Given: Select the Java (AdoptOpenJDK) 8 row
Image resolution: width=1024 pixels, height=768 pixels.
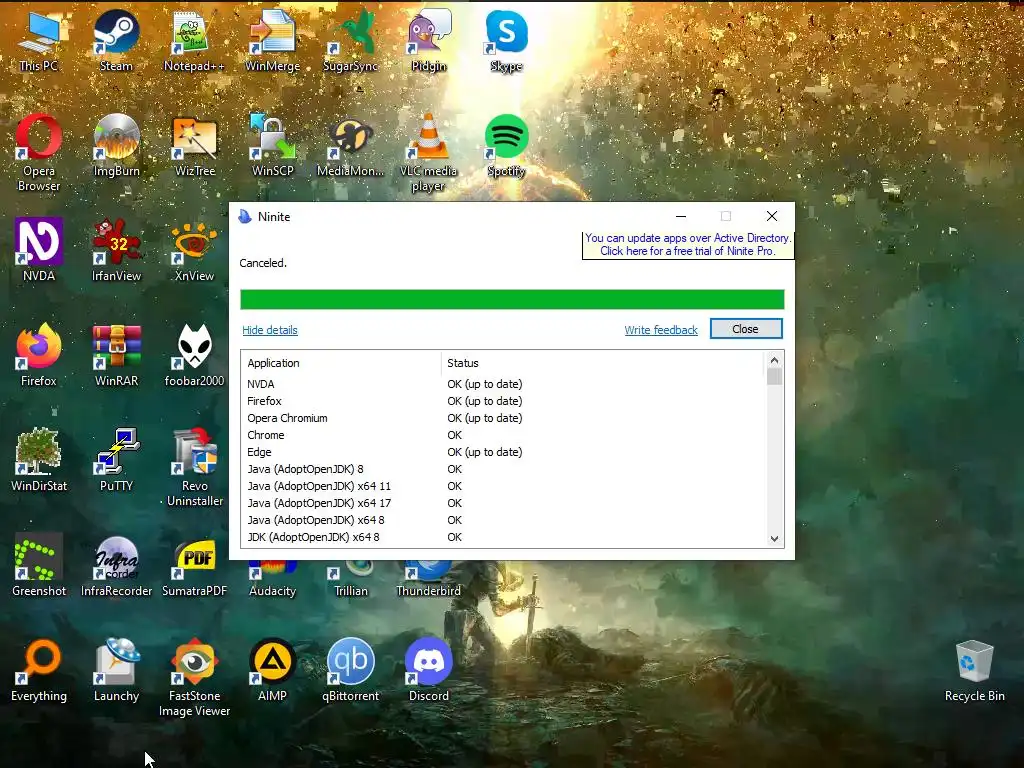Looking at the screenshot, I should click(x=503, y=469).
